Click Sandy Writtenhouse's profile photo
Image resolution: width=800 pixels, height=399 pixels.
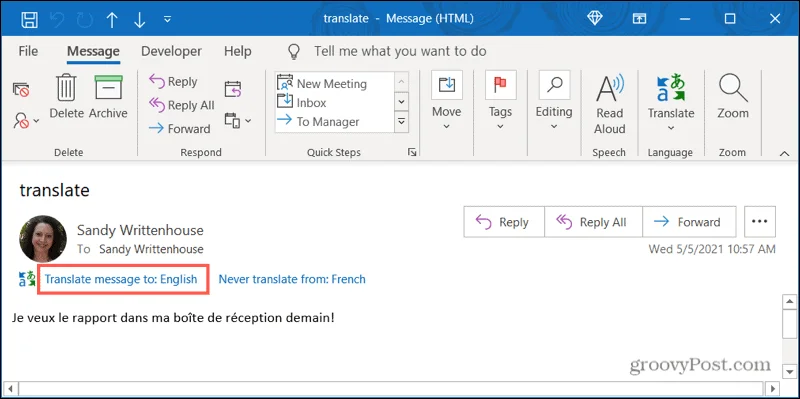point(43,238)
